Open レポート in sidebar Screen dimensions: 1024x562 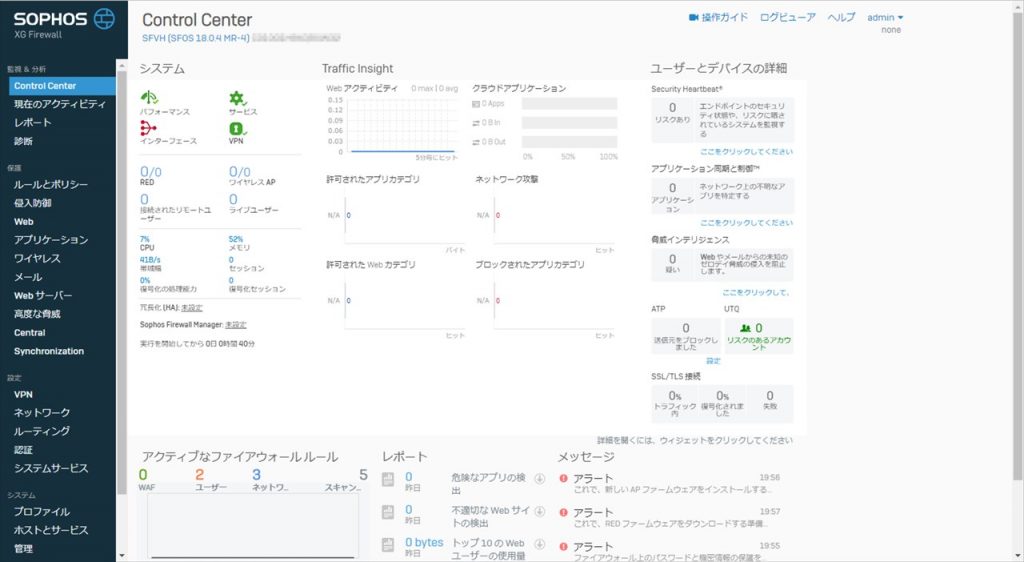(x=33, y=122)
